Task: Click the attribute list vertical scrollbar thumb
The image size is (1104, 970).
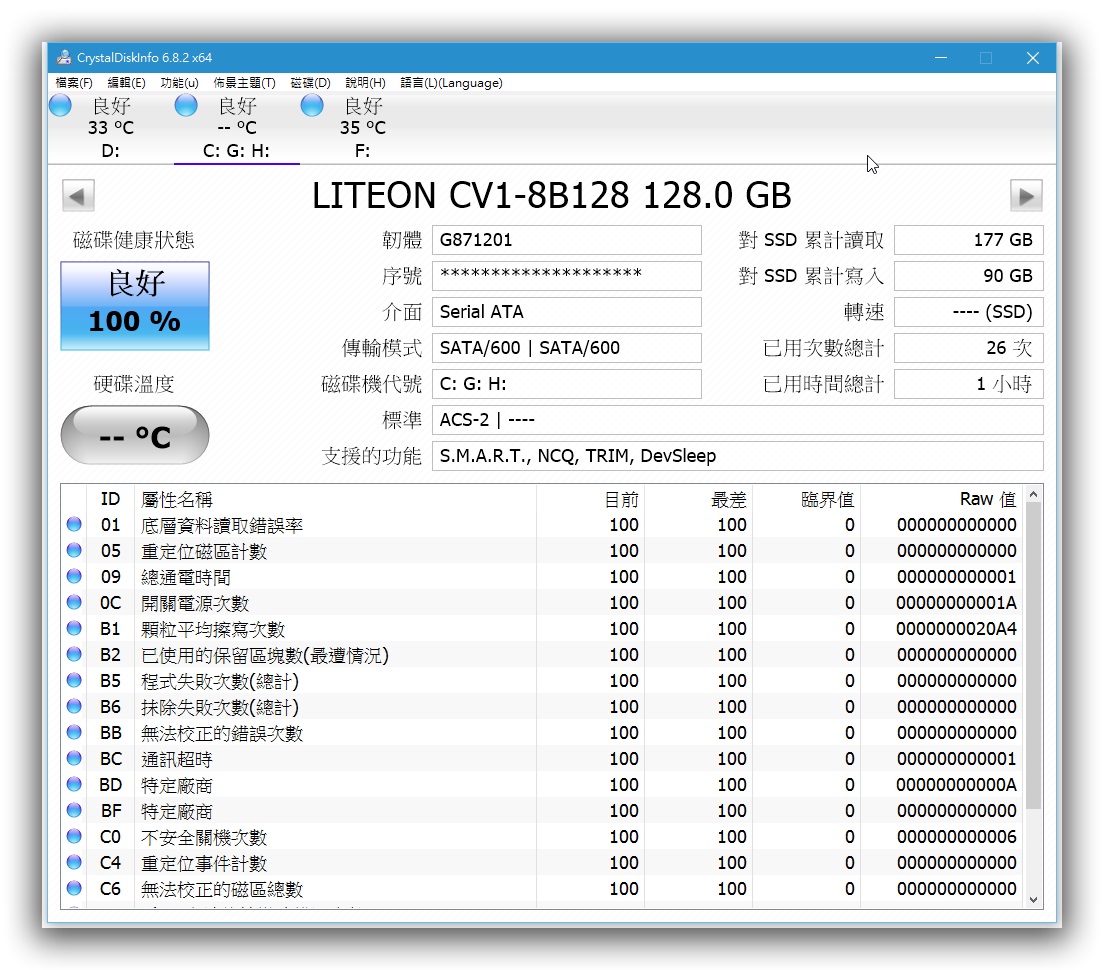Action: coord(1034,656)
